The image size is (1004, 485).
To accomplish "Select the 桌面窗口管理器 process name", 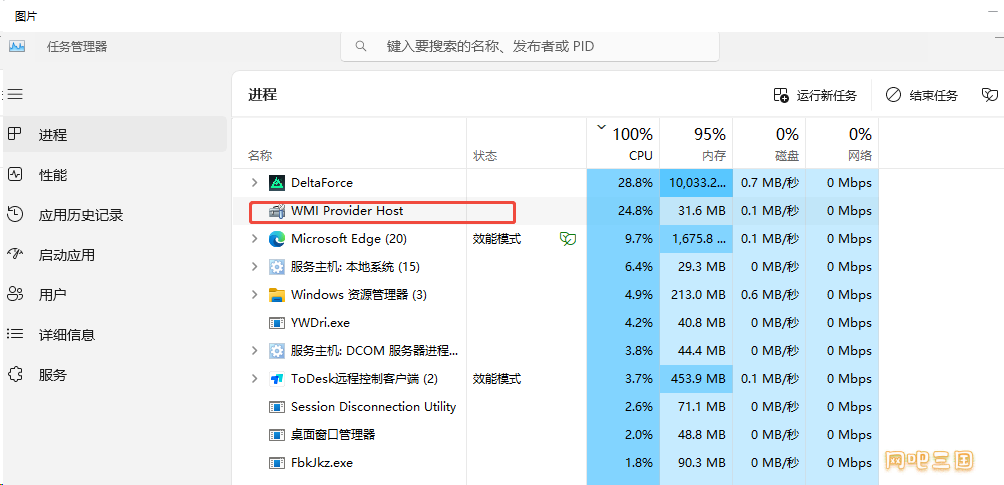I will pyautogui.click(x=333, y=434).
